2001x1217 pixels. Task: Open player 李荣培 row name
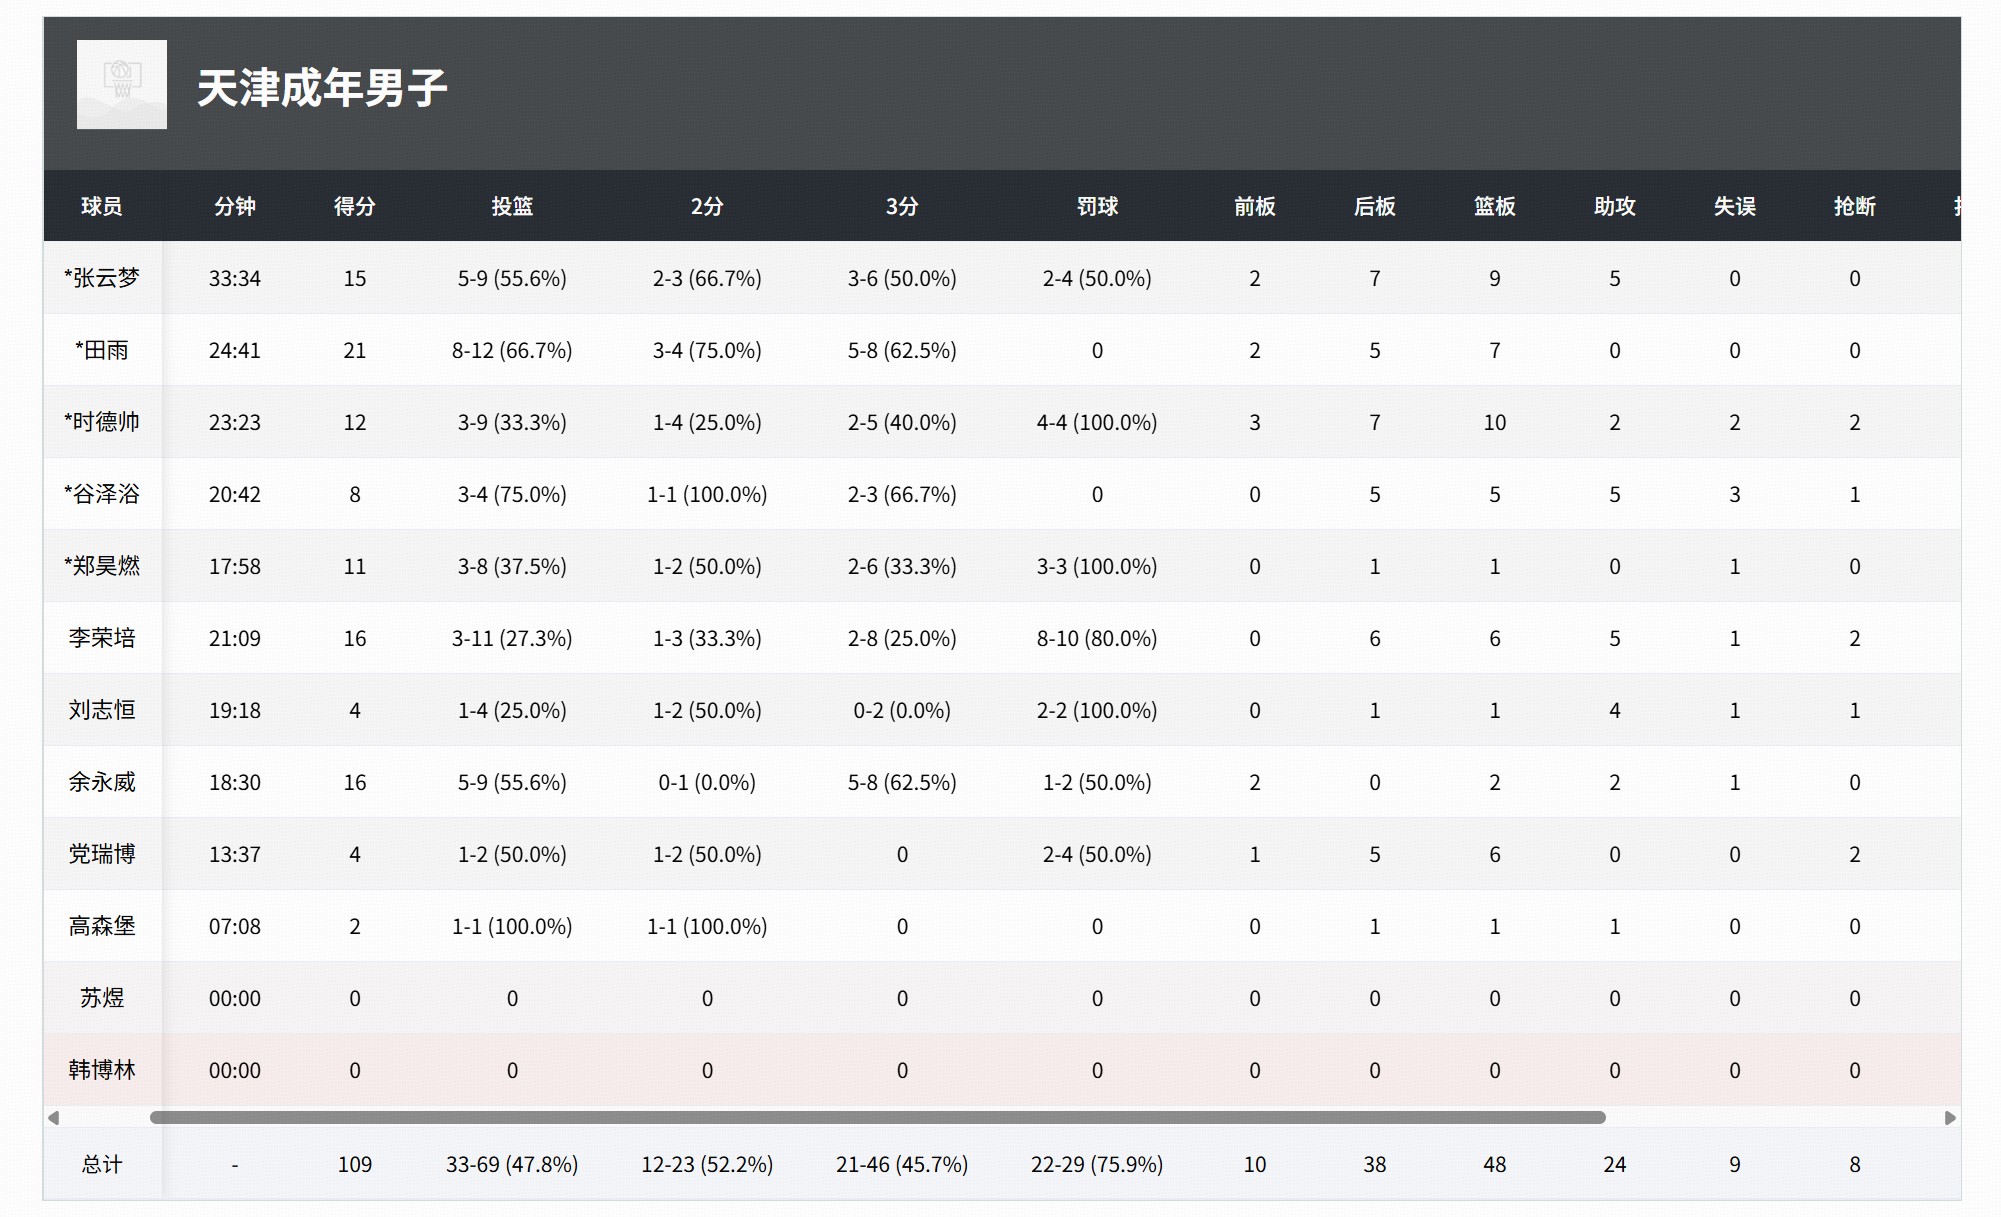(x=102, y=638)
